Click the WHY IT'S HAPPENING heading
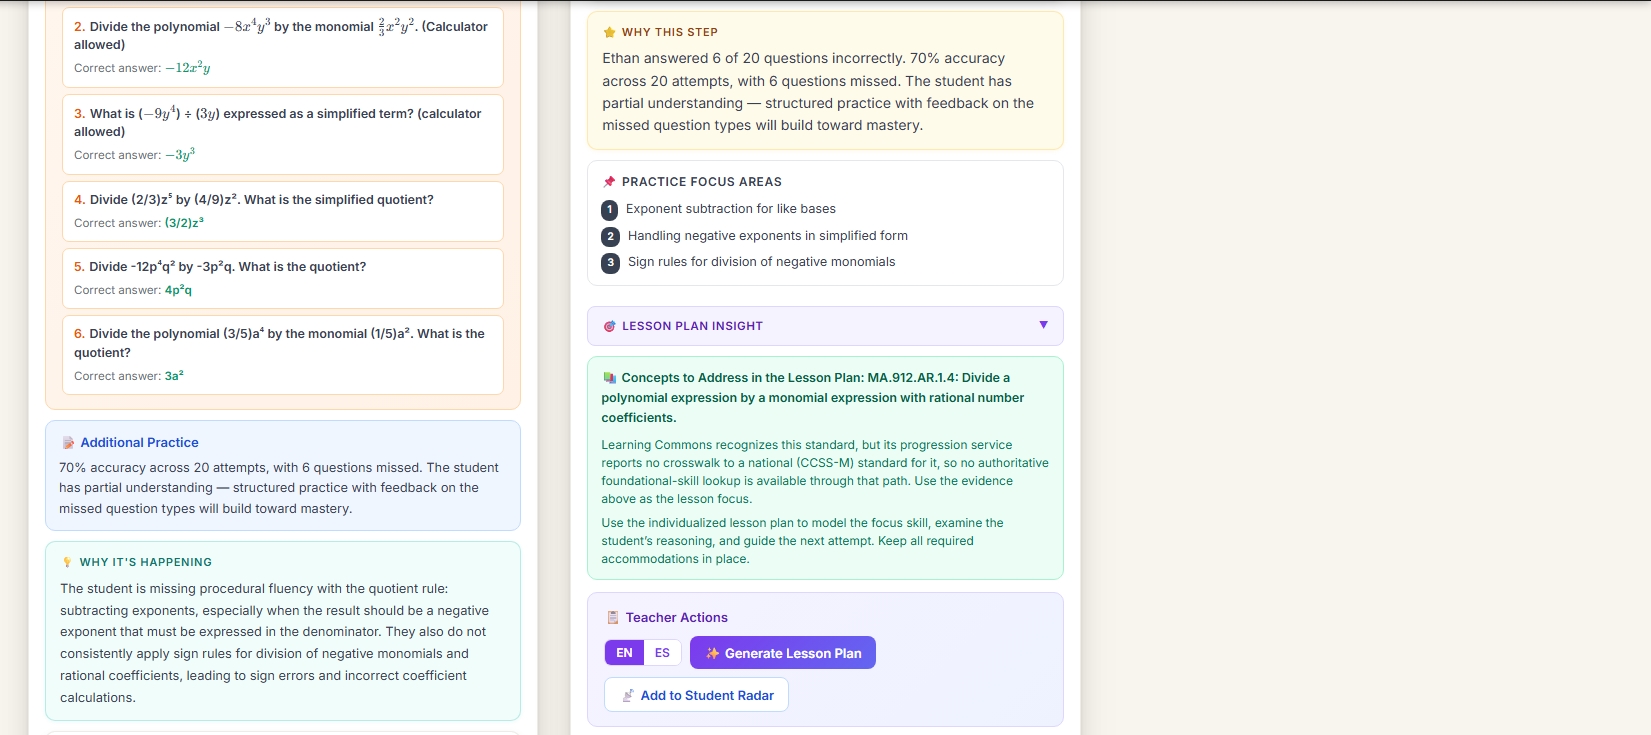 tap(146, 562)
